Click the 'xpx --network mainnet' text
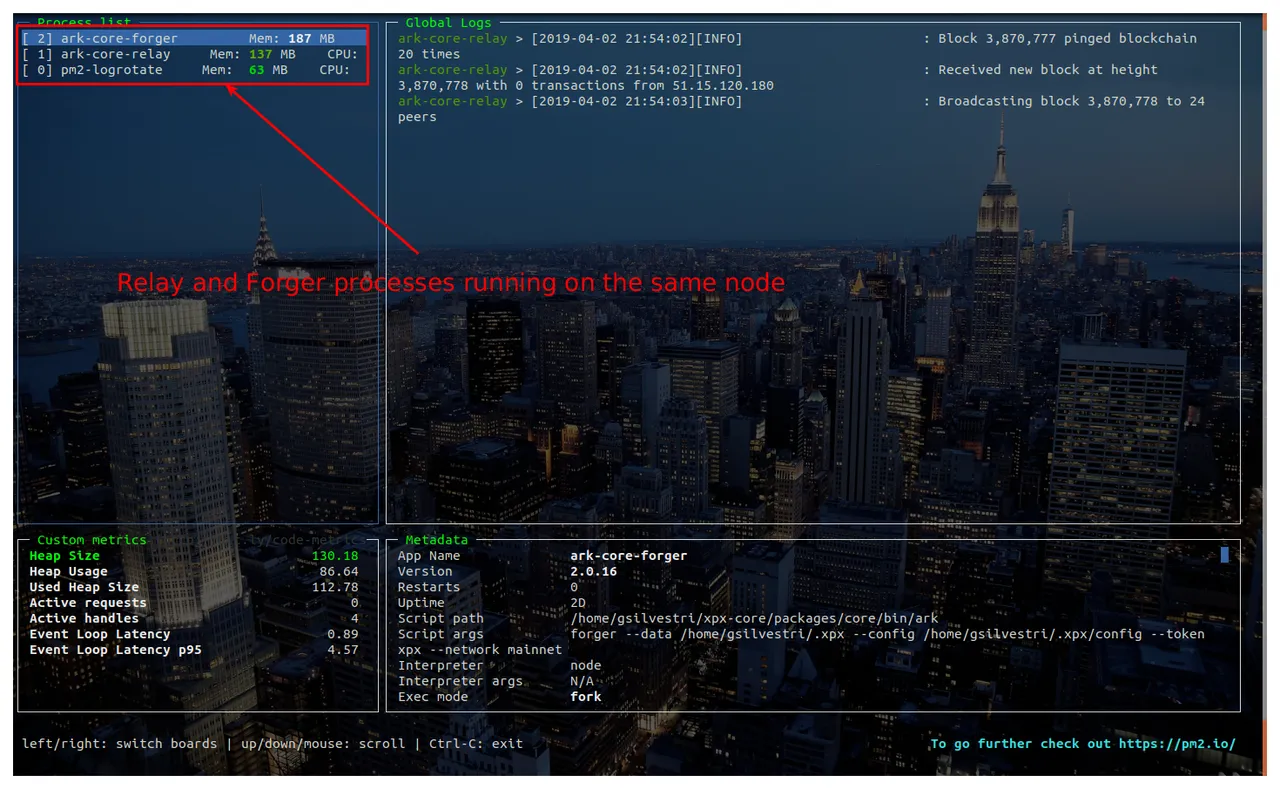Image resolution: width=1280 pixels, height=796 pixels. click(x=480, y=650)
